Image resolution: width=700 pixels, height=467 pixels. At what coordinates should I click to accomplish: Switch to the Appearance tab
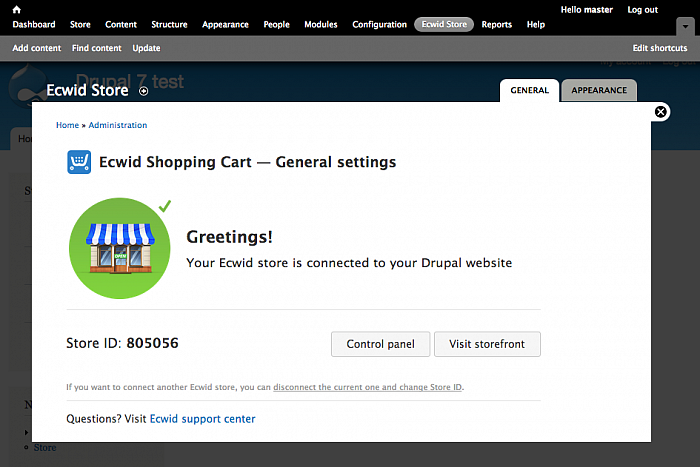(599, 90)
